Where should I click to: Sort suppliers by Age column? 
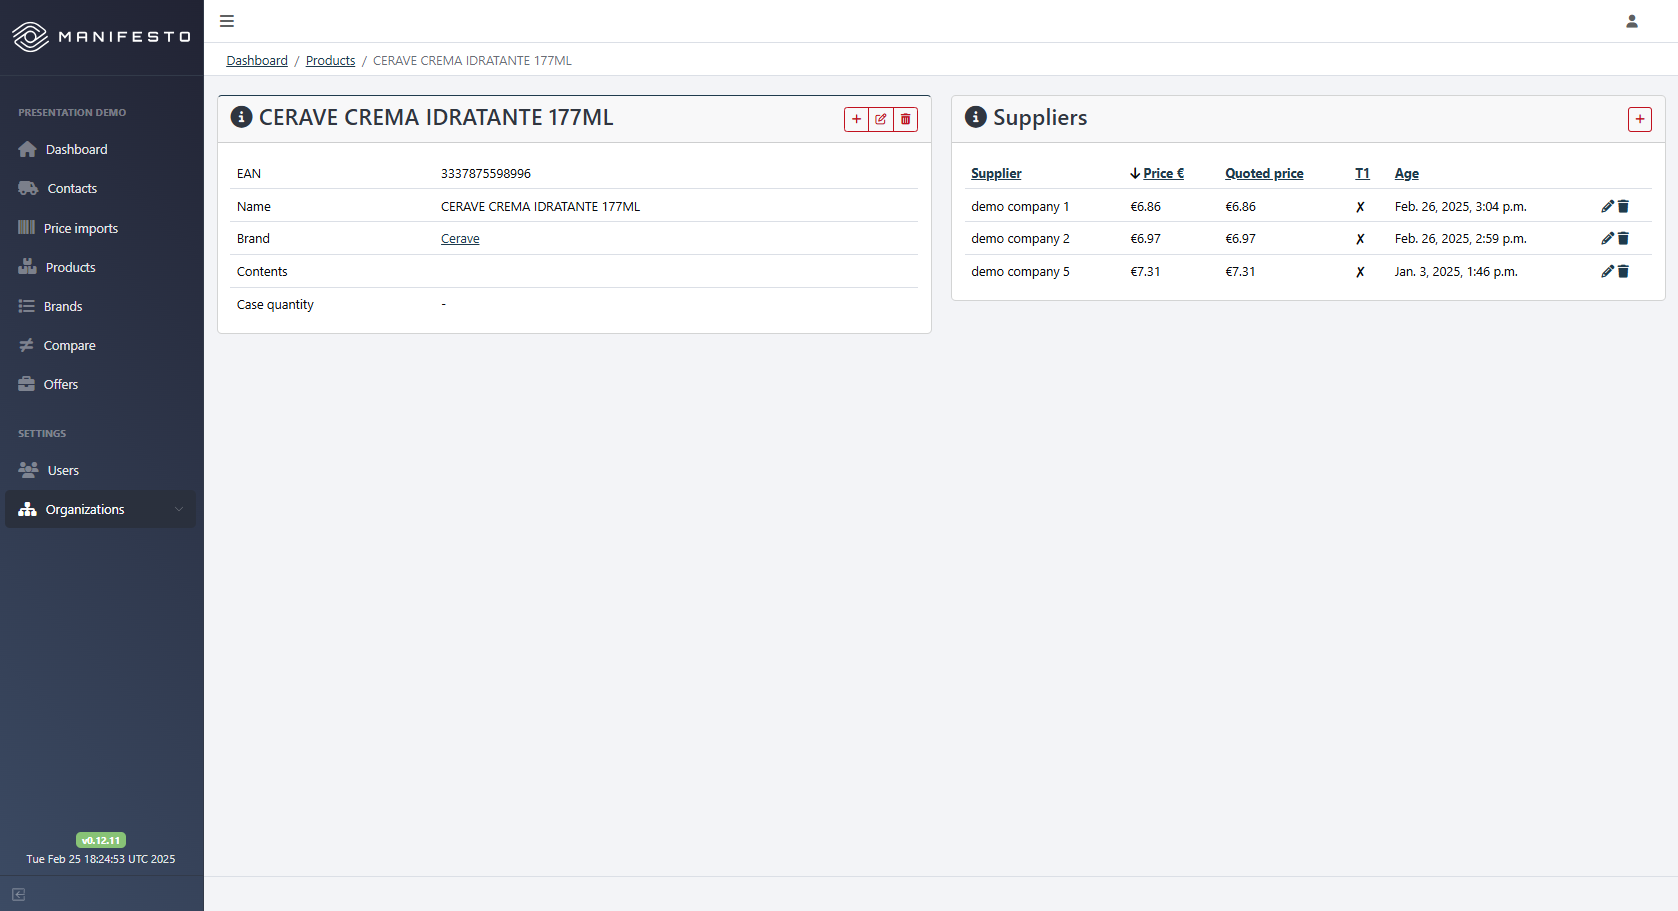click(x=1407, y=173)
